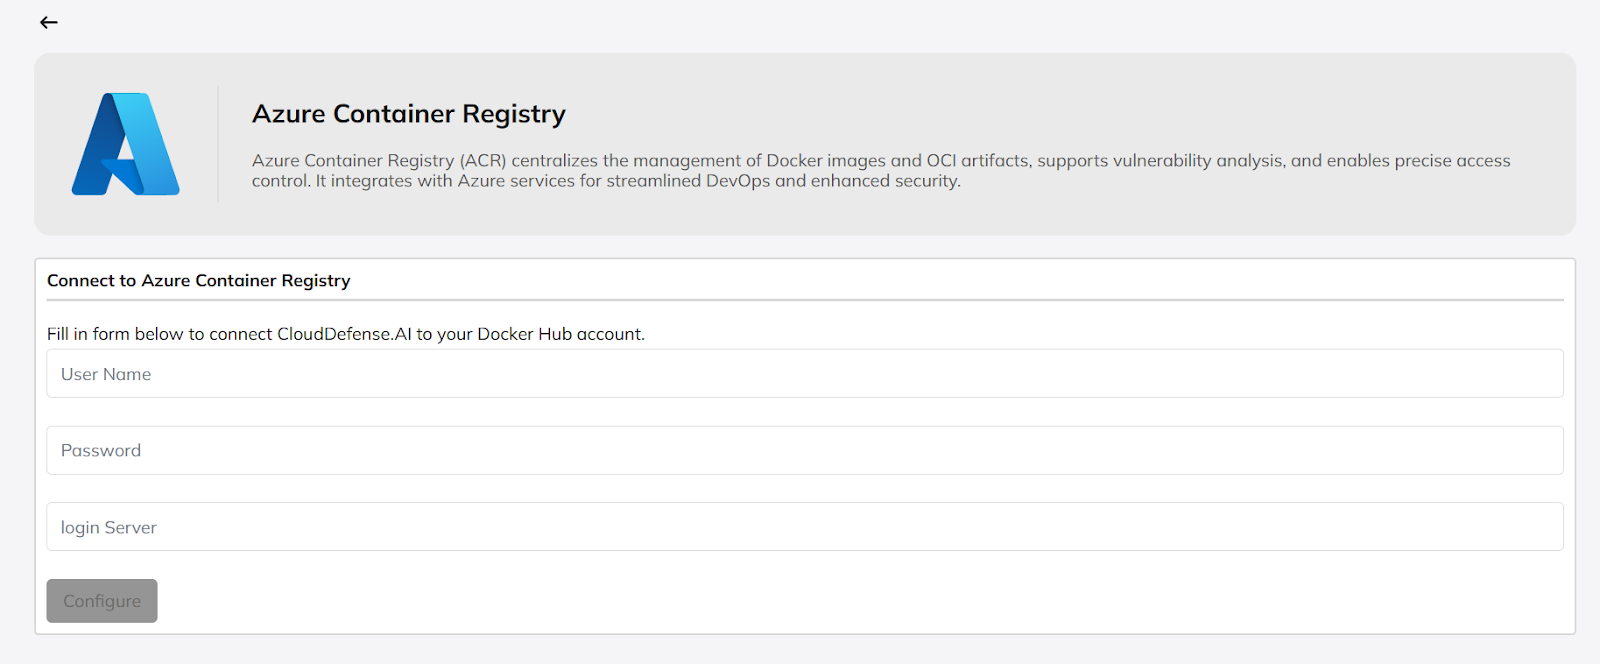Activate the login Server input field

[x=804, y=527]
